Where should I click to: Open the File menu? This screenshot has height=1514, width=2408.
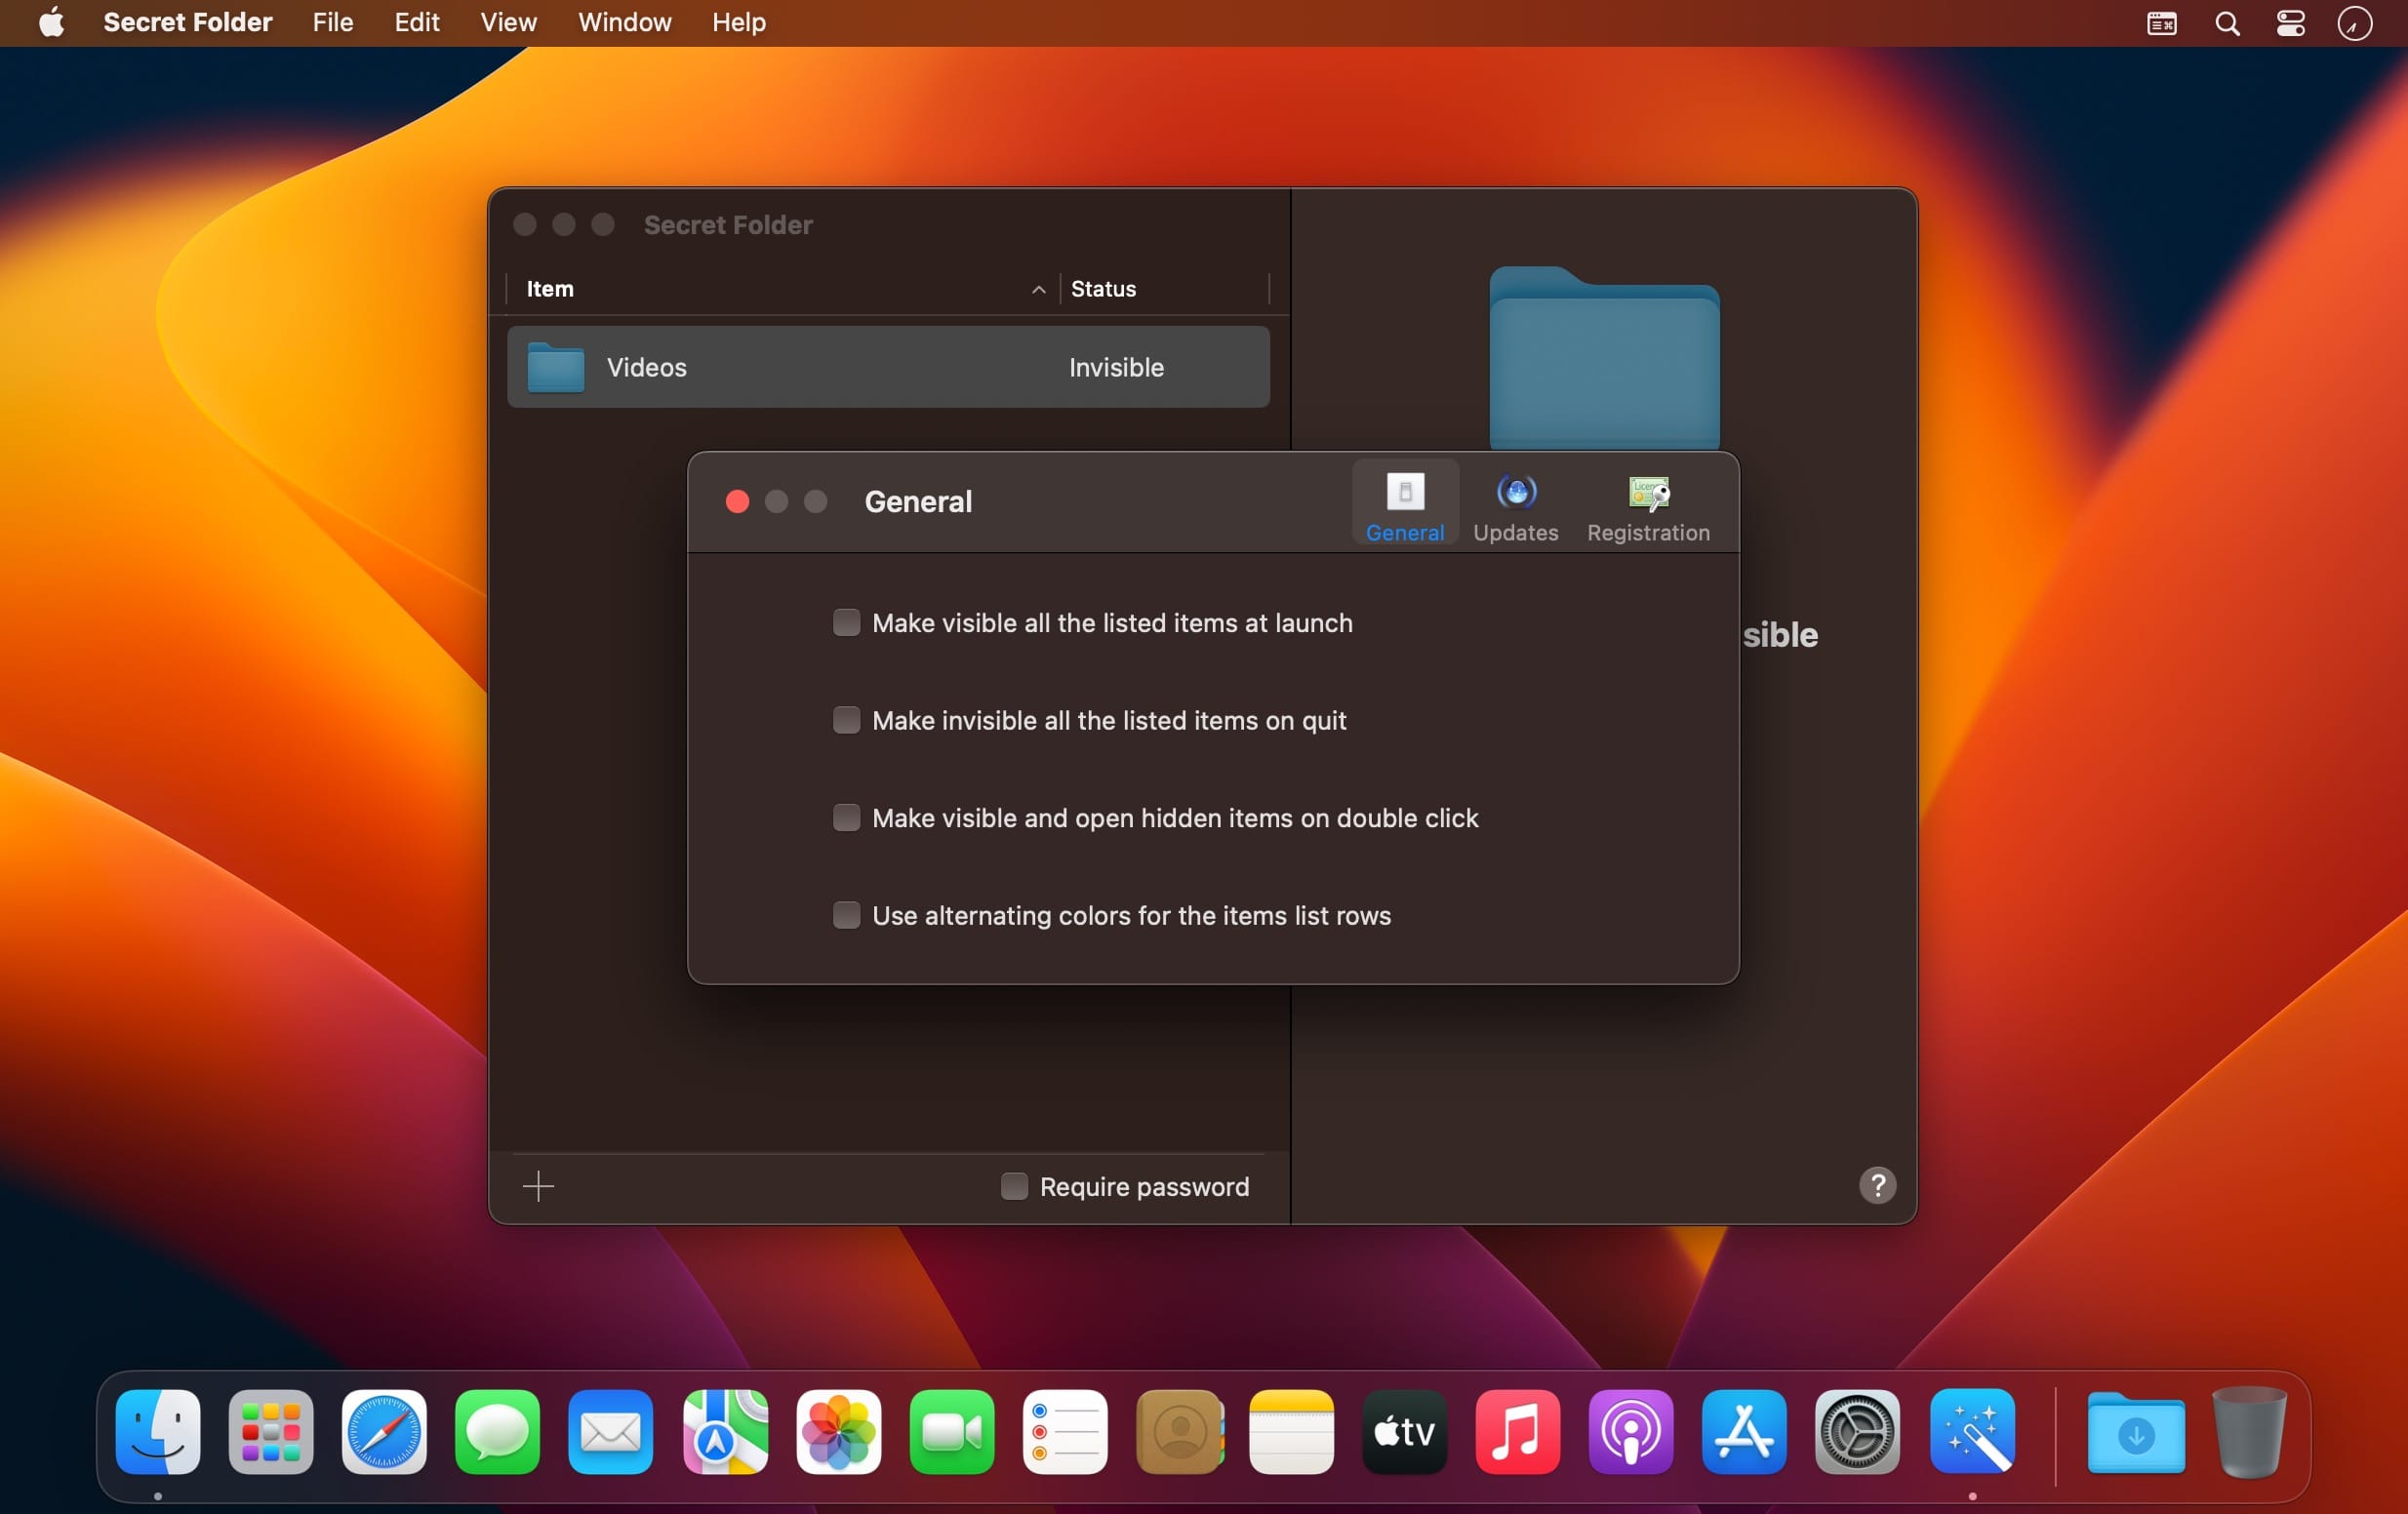pos(333,22)
